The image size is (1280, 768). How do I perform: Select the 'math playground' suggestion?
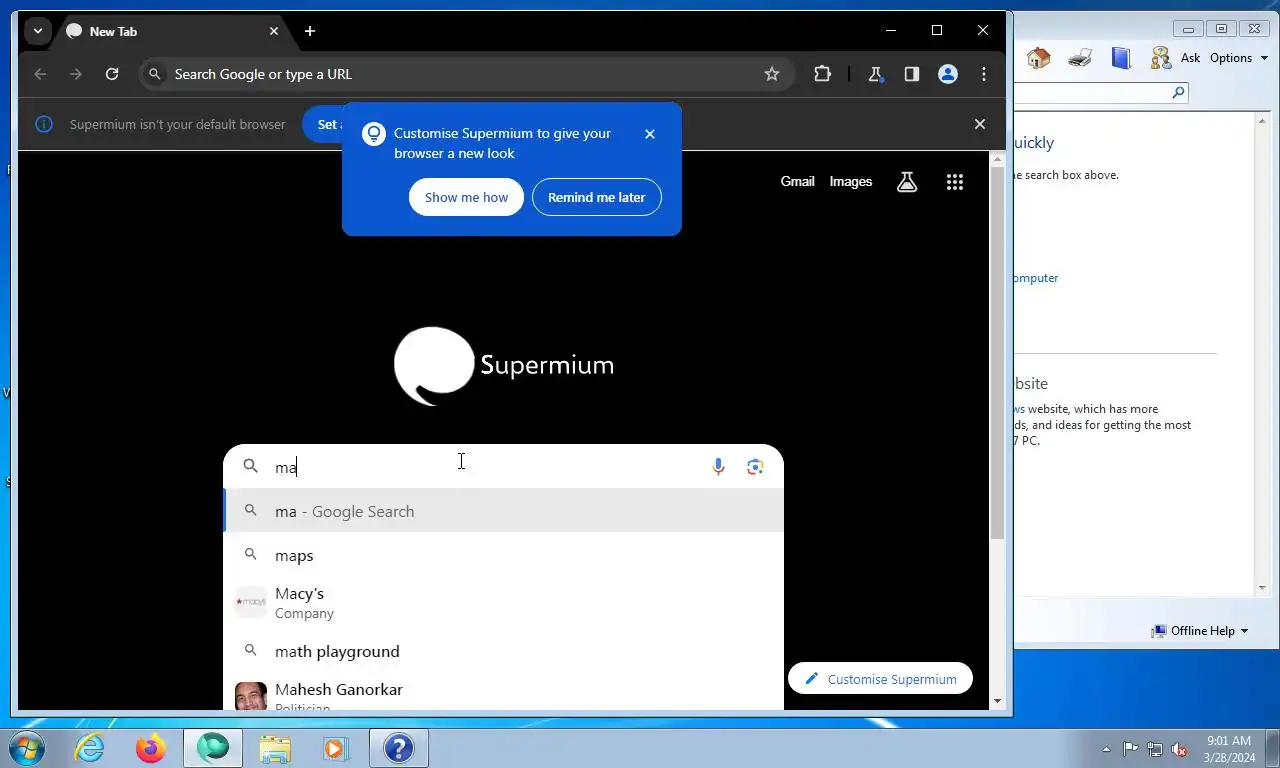pos(503,651)
